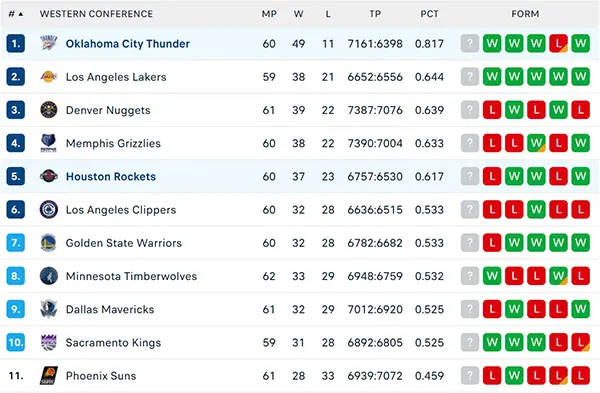600x393 pixels.
Task: Sort standings by the # rank arrow
Action: coord(16,14)
